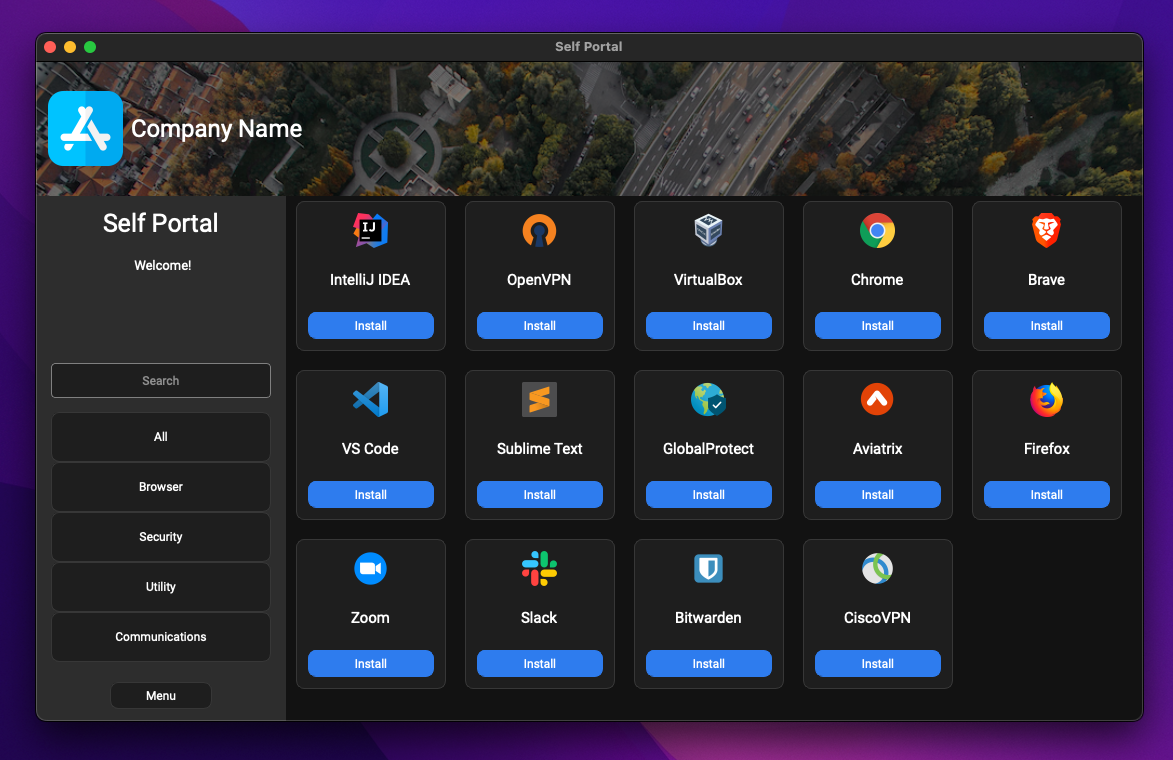This screenshot has height=760, width=1173.
Task: Click the Welcome! message
Action: (162, 266)
